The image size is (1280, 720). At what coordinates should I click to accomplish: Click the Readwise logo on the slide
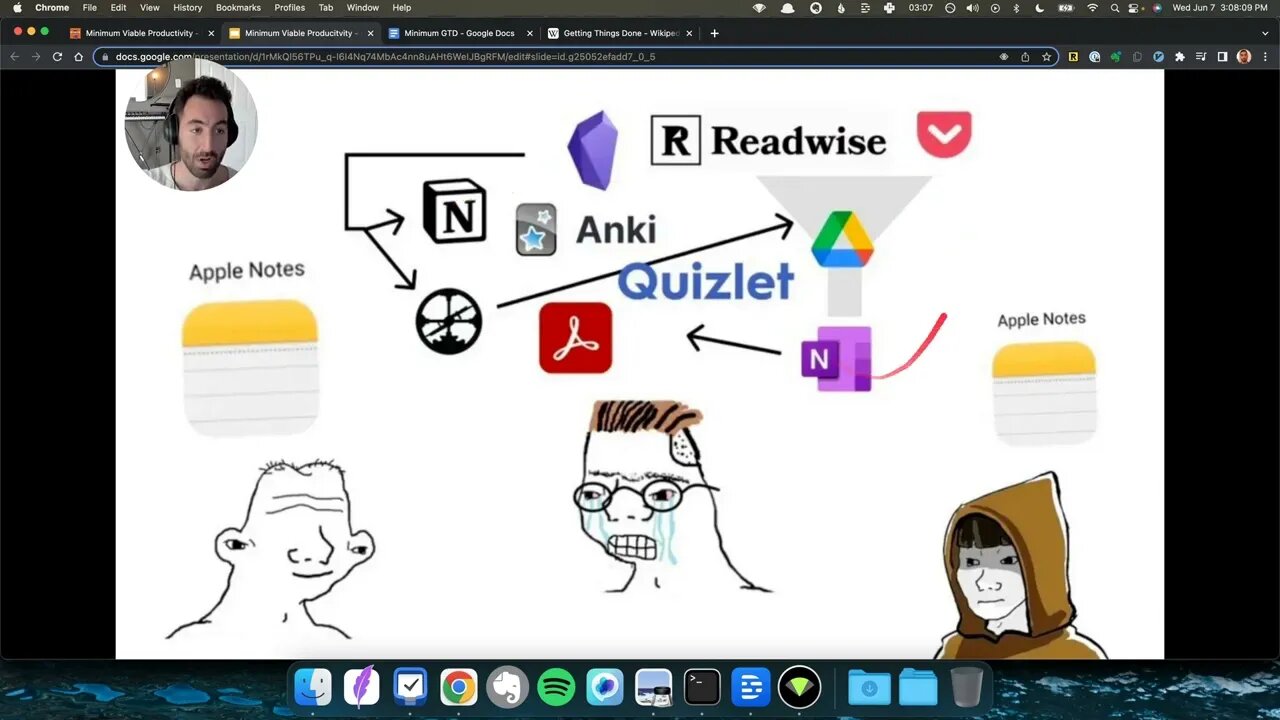(x=769, y=140)
